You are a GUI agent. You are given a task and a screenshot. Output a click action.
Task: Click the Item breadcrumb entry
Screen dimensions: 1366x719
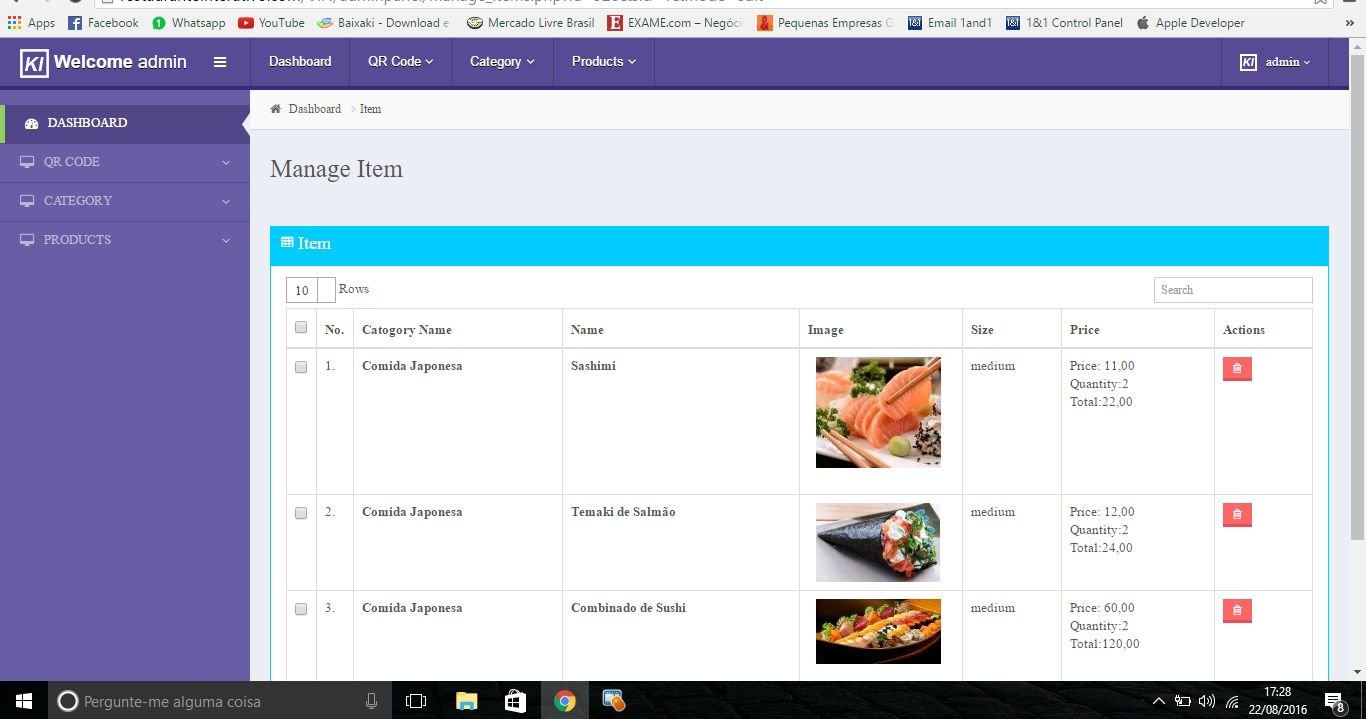370,109
